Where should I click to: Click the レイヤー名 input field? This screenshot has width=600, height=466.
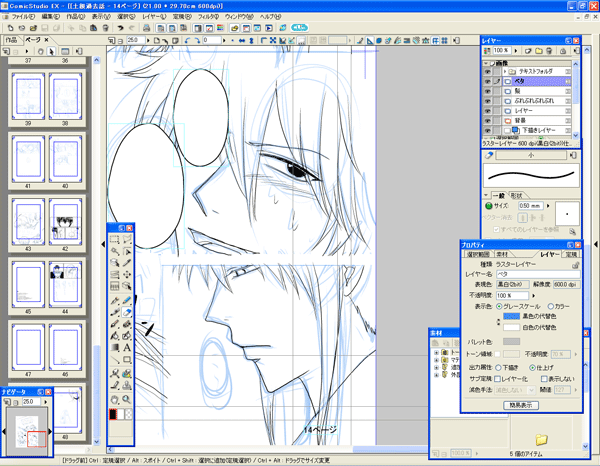click(538, 274)
